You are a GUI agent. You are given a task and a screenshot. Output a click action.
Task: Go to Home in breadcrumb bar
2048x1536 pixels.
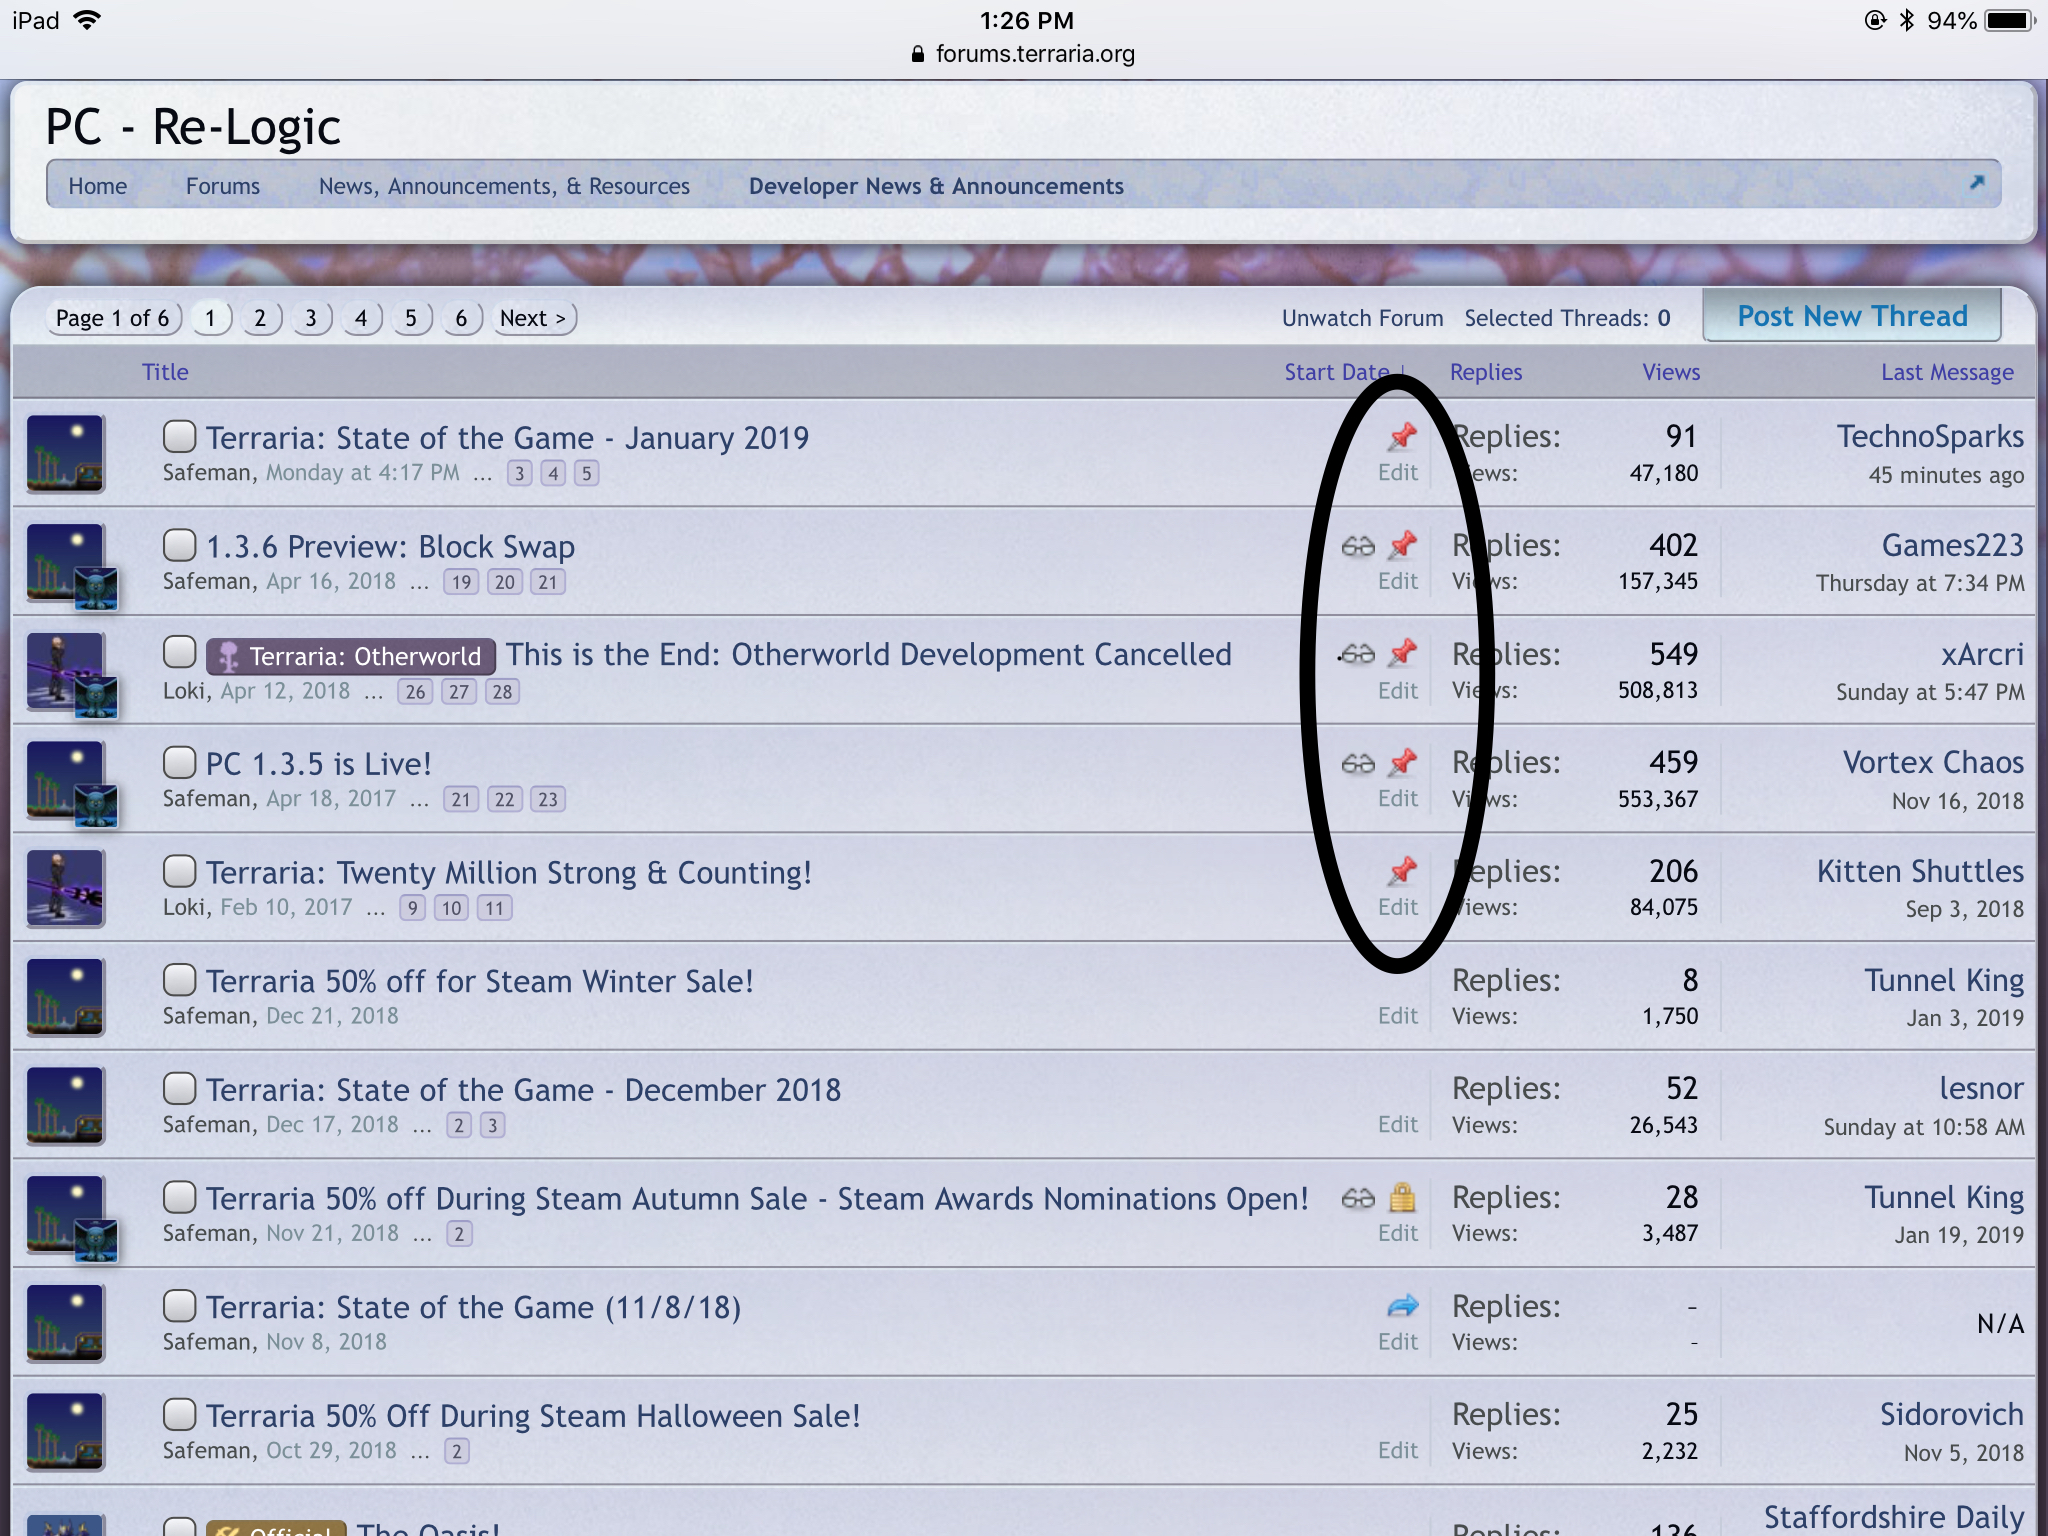click(98, 186)
